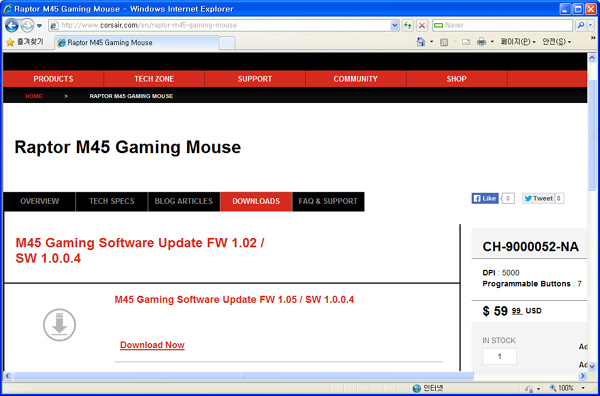This screenshot has width=600, height=396.
Task: Click the horizontal scrollbar right arrow
Action: [582, 376]
